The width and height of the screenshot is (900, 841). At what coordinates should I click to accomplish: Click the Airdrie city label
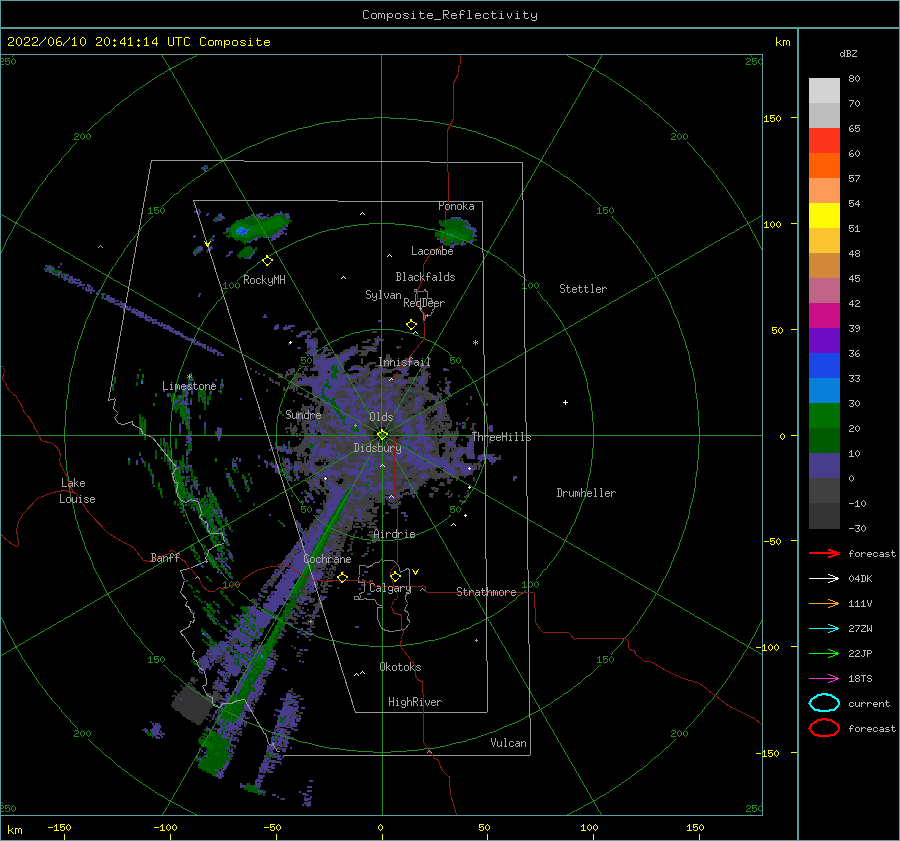pos(394,534)
